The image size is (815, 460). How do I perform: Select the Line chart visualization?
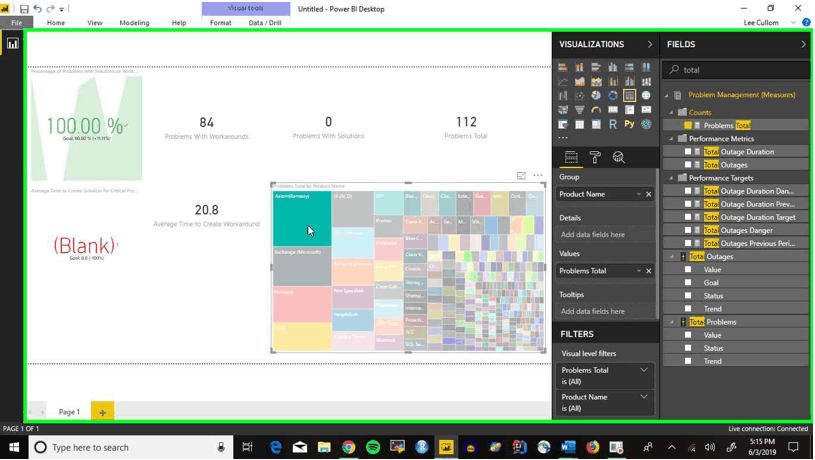(563, 82)
